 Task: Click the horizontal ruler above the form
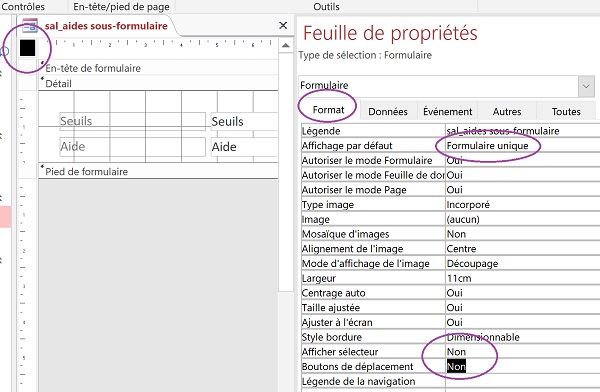[158, 44]
